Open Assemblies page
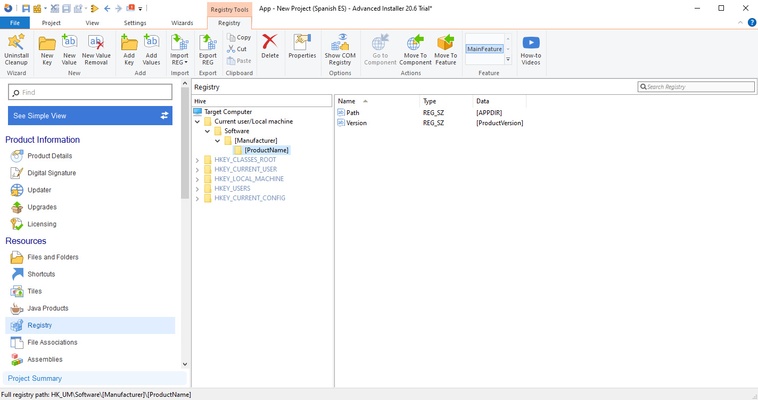The image size is (758, 400). pos(44,359)
